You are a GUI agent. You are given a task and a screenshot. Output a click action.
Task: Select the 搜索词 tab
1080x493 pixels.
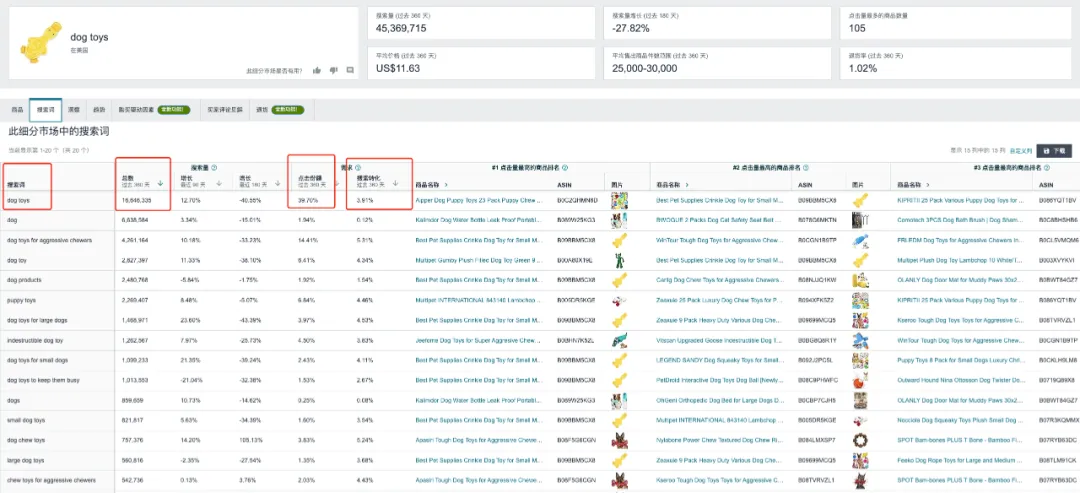[45, 109]
